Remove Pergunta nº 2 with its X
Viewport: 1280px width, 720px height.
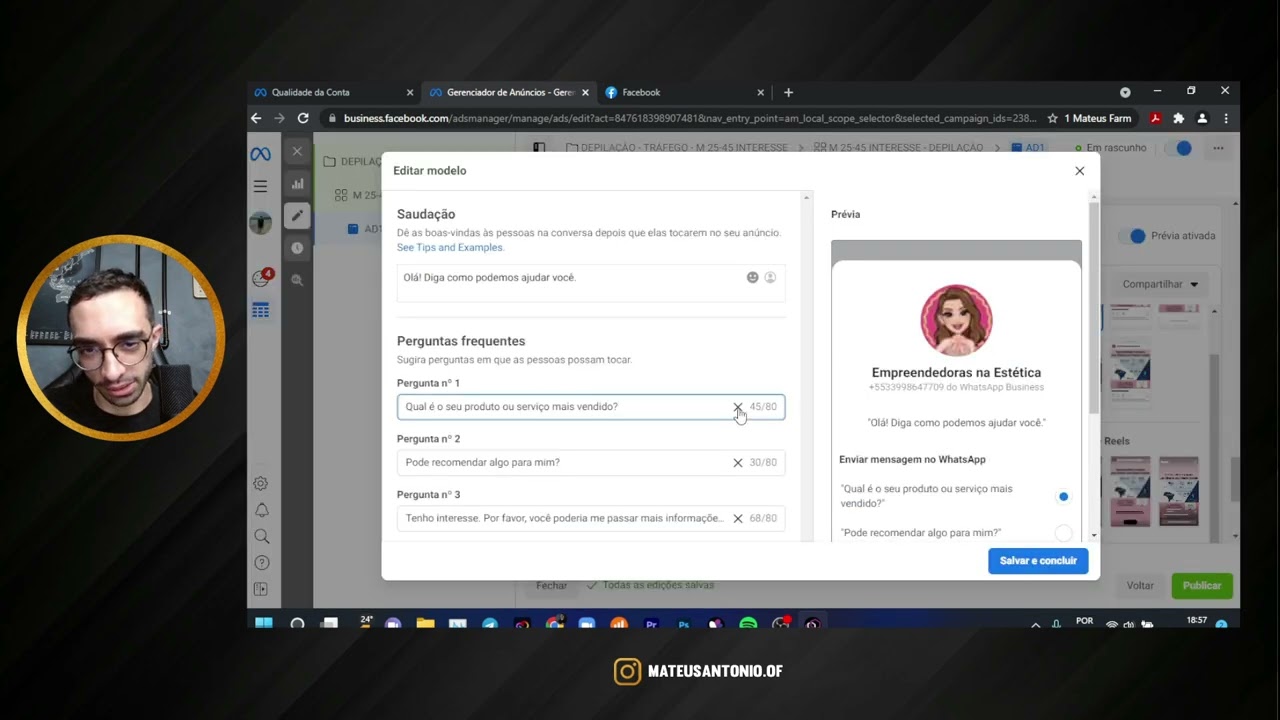point(738,463)
